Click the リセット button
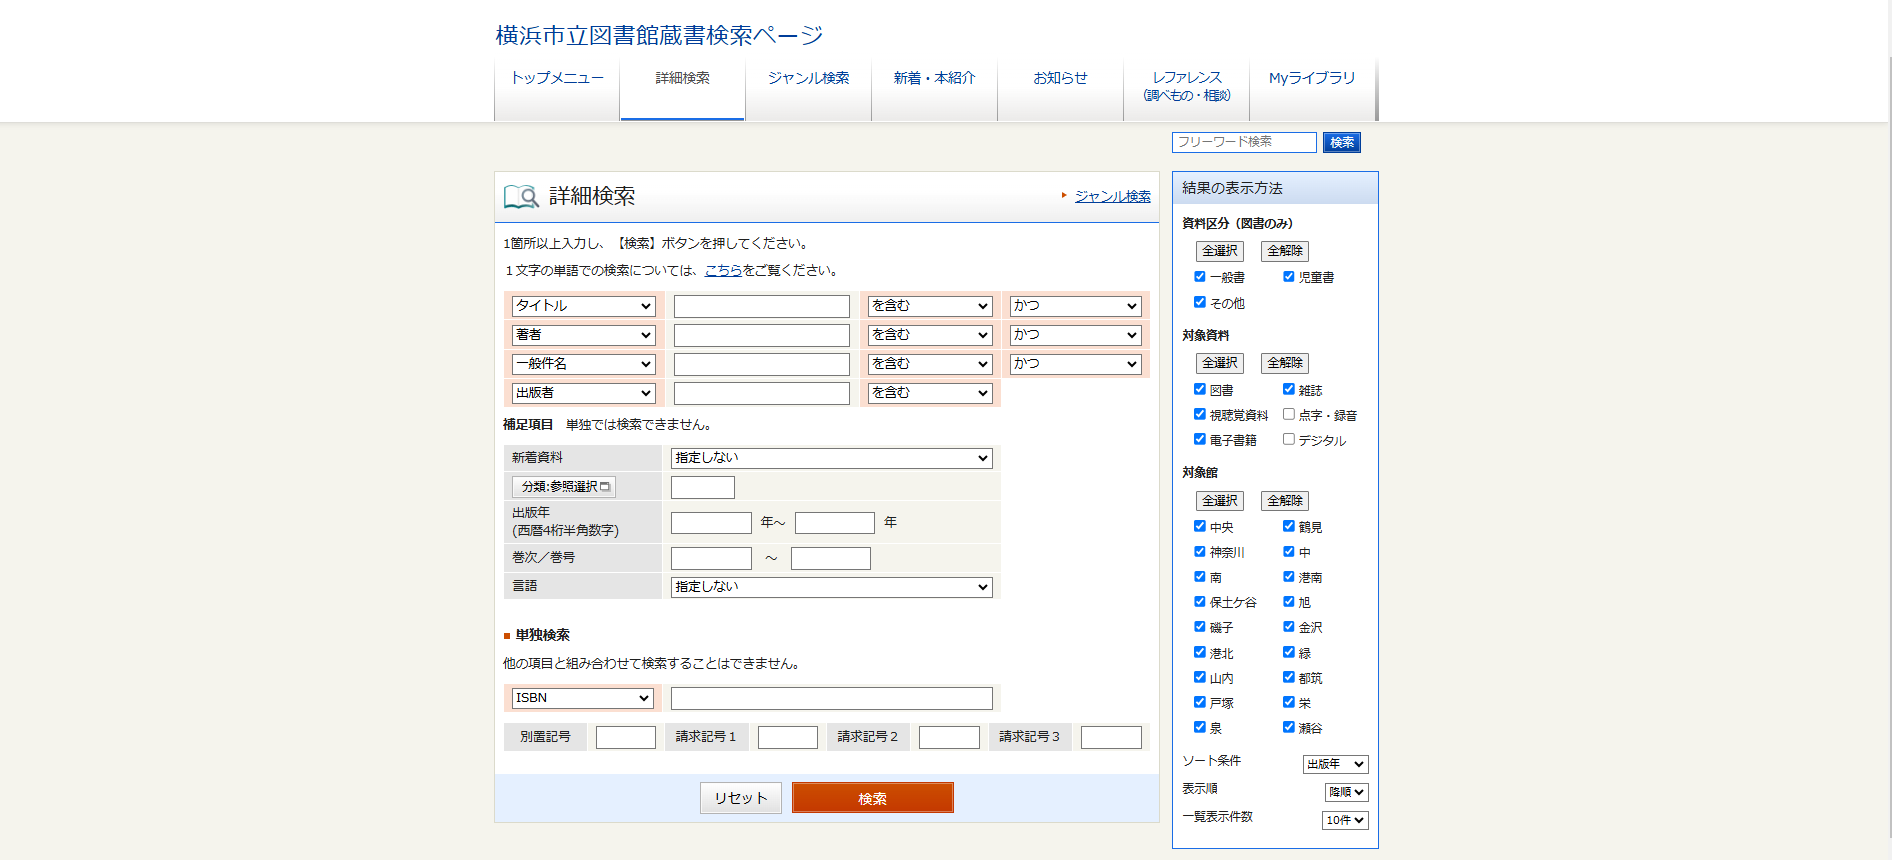This screenshot has width=1892, height=860. click(x=741, y=798)
